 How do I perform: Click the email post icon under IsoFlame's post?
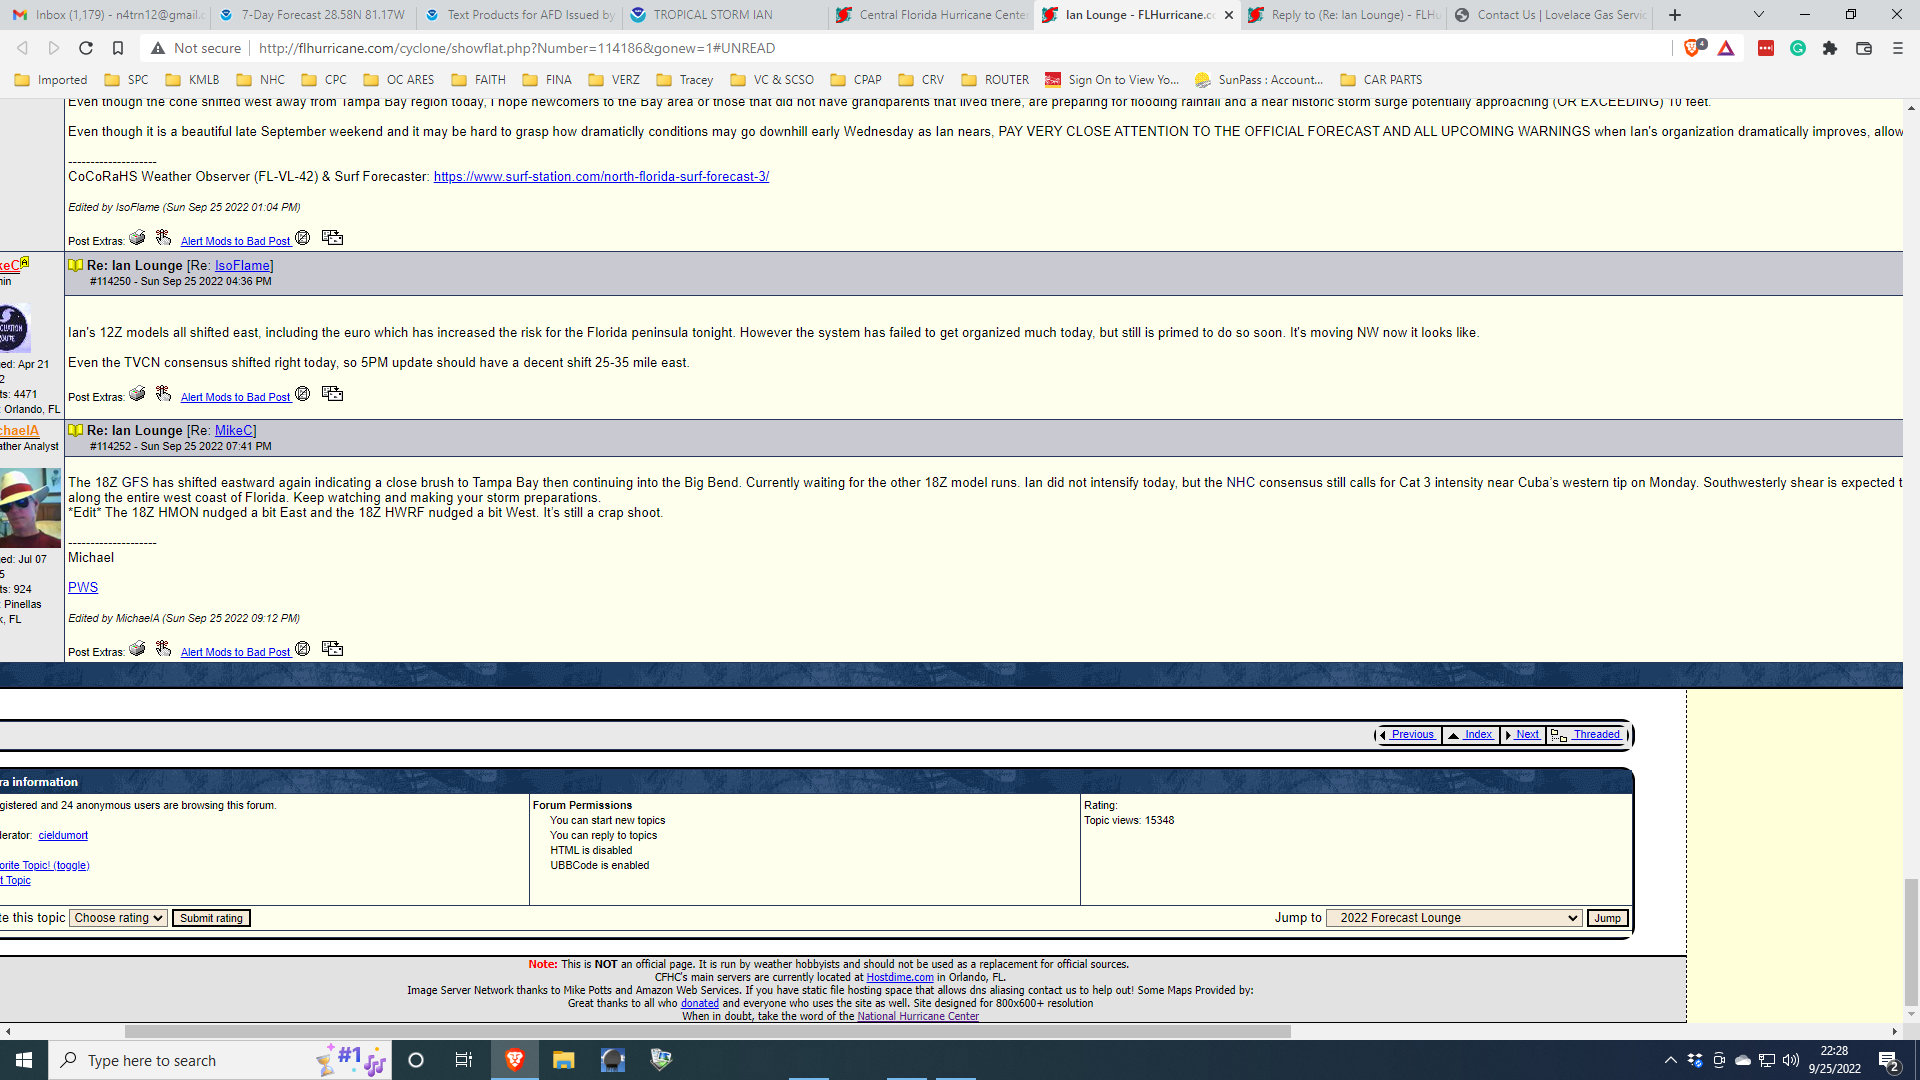coord(333,238)
